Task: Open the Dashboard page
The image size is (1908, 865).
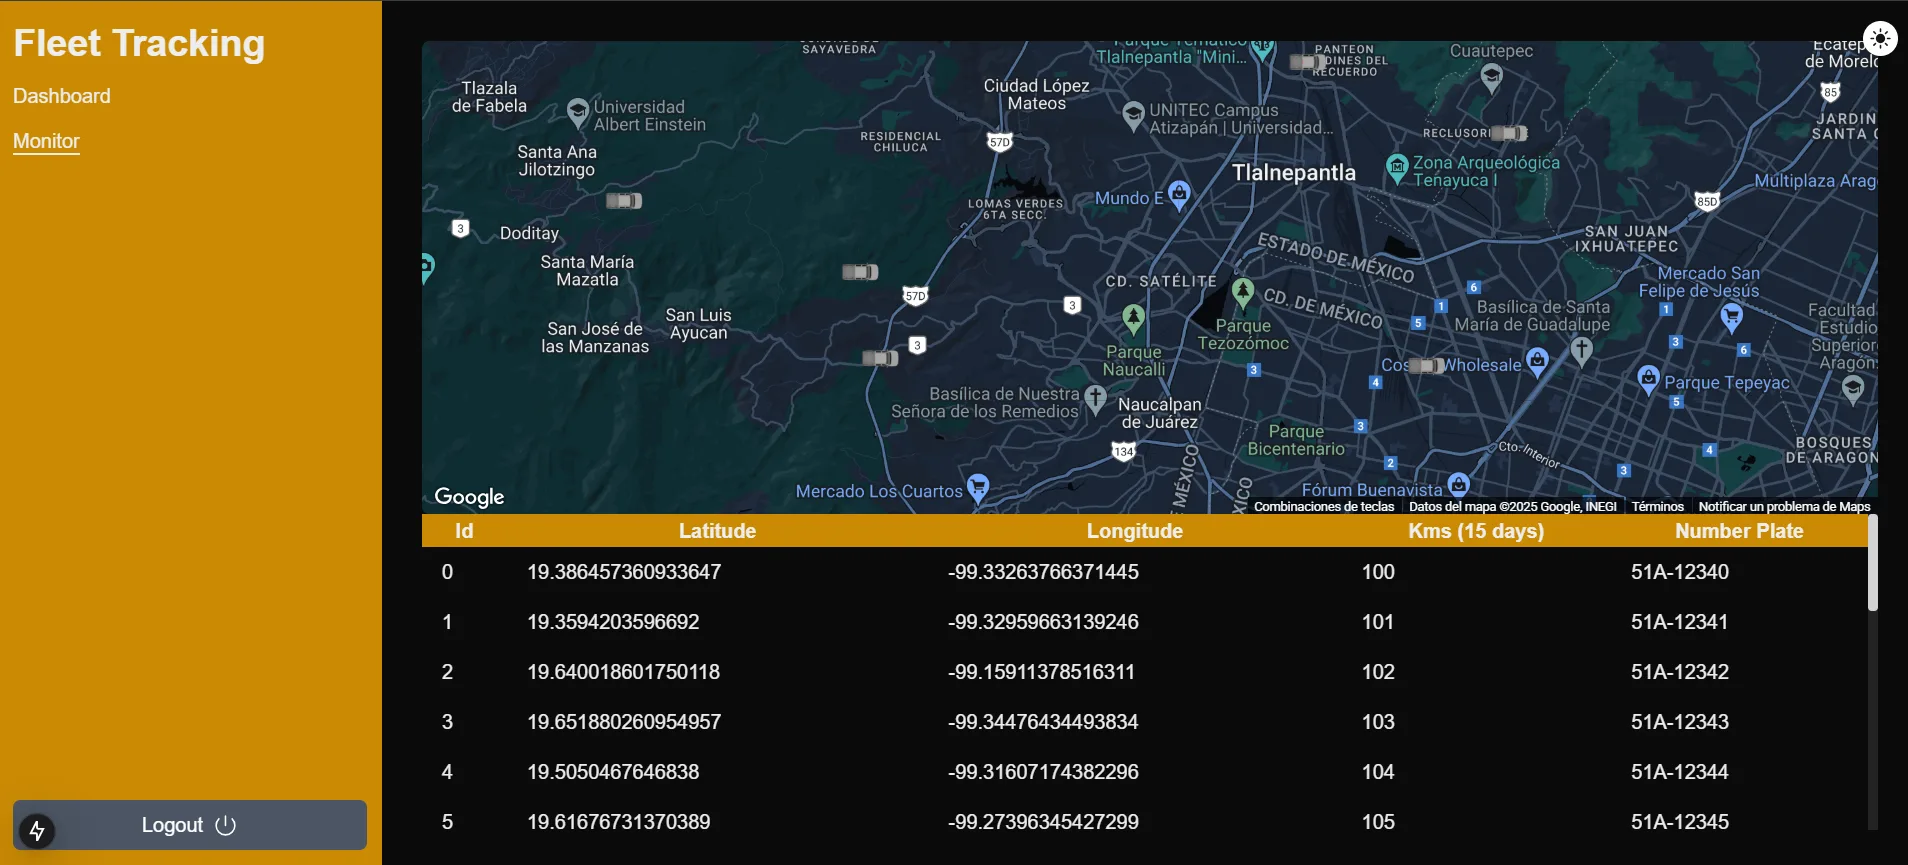Action: [62, 96]
